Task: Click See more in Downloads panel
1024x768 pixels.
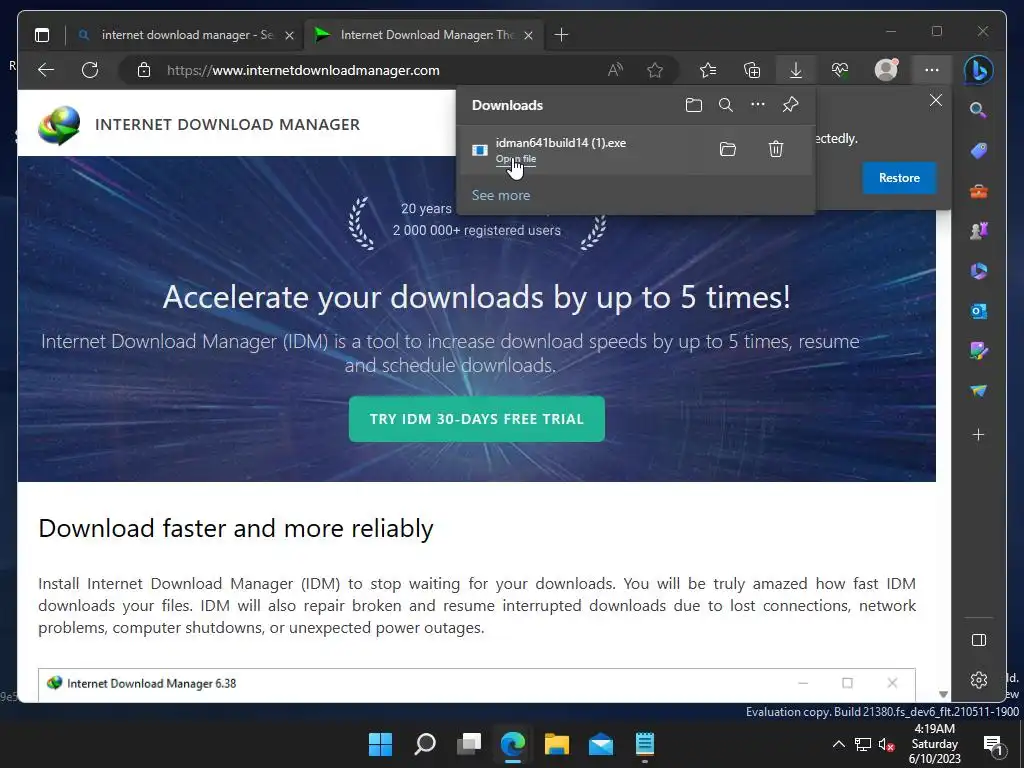Action: pos(501,195)
